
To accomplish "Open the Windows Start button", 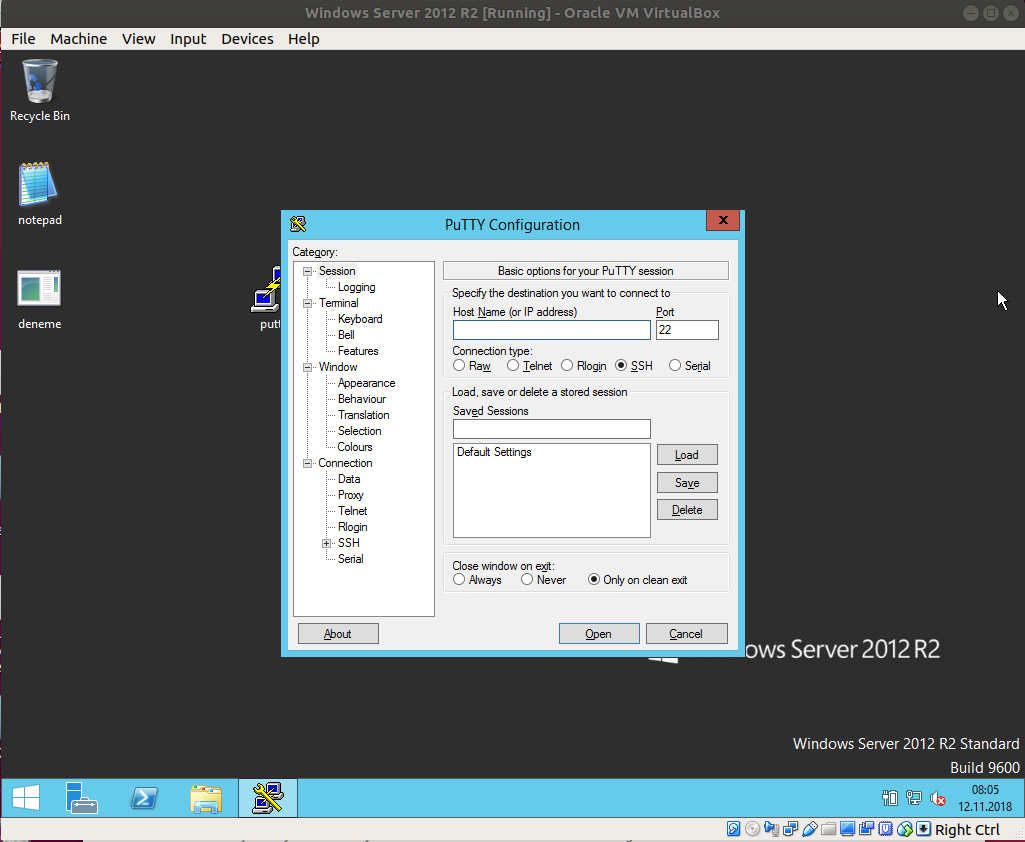I will tap(26, 798).
